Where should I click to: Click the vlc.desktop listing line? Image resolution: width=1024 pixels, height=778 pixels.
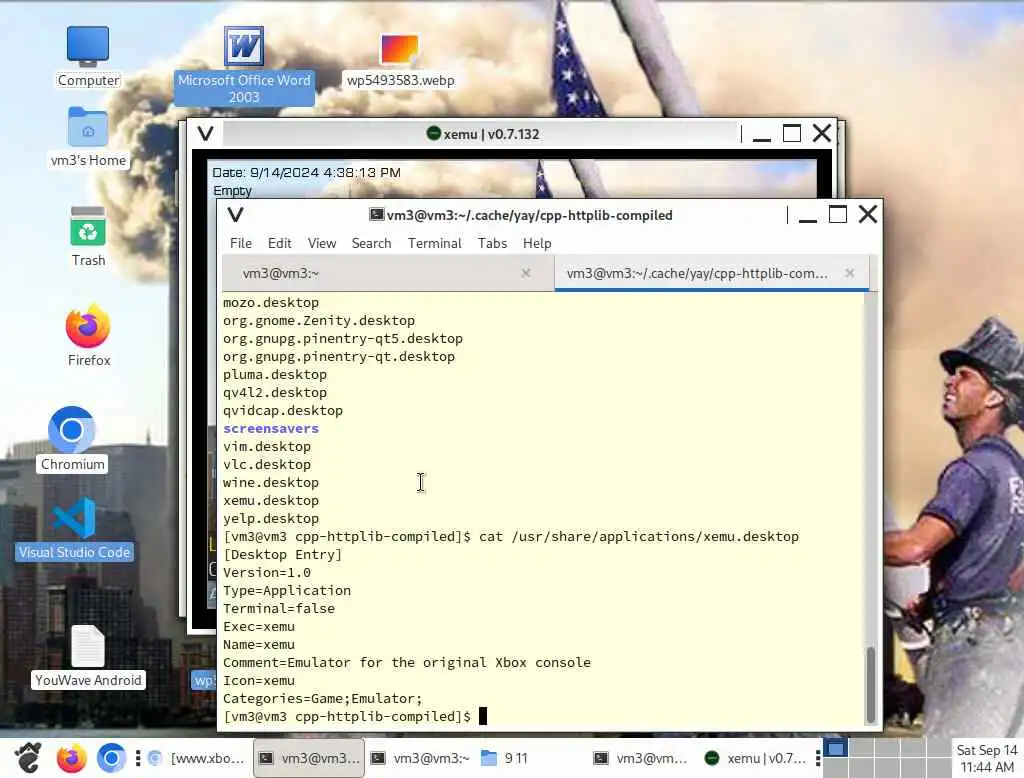(266, 464)
